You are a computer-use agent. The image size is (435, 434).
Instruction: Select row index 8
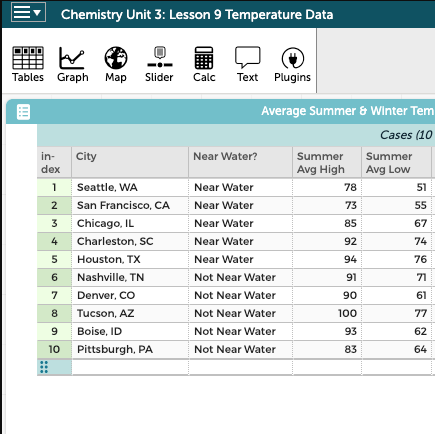coord(54,313)
